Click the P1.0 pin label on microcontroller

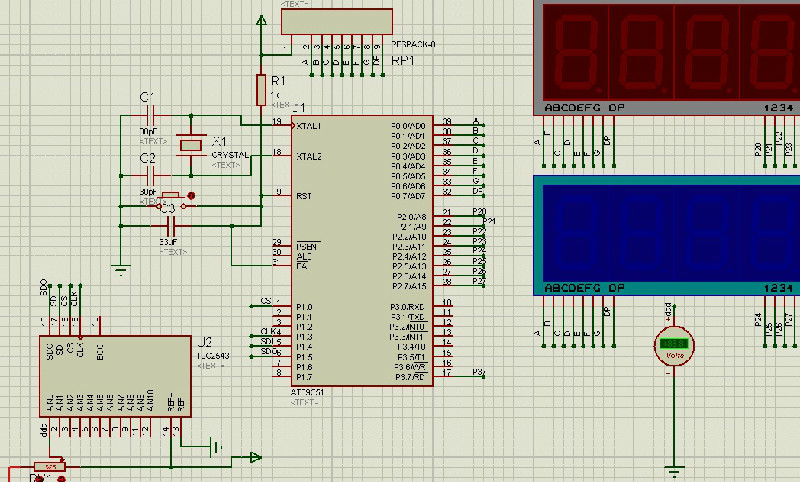303,307
